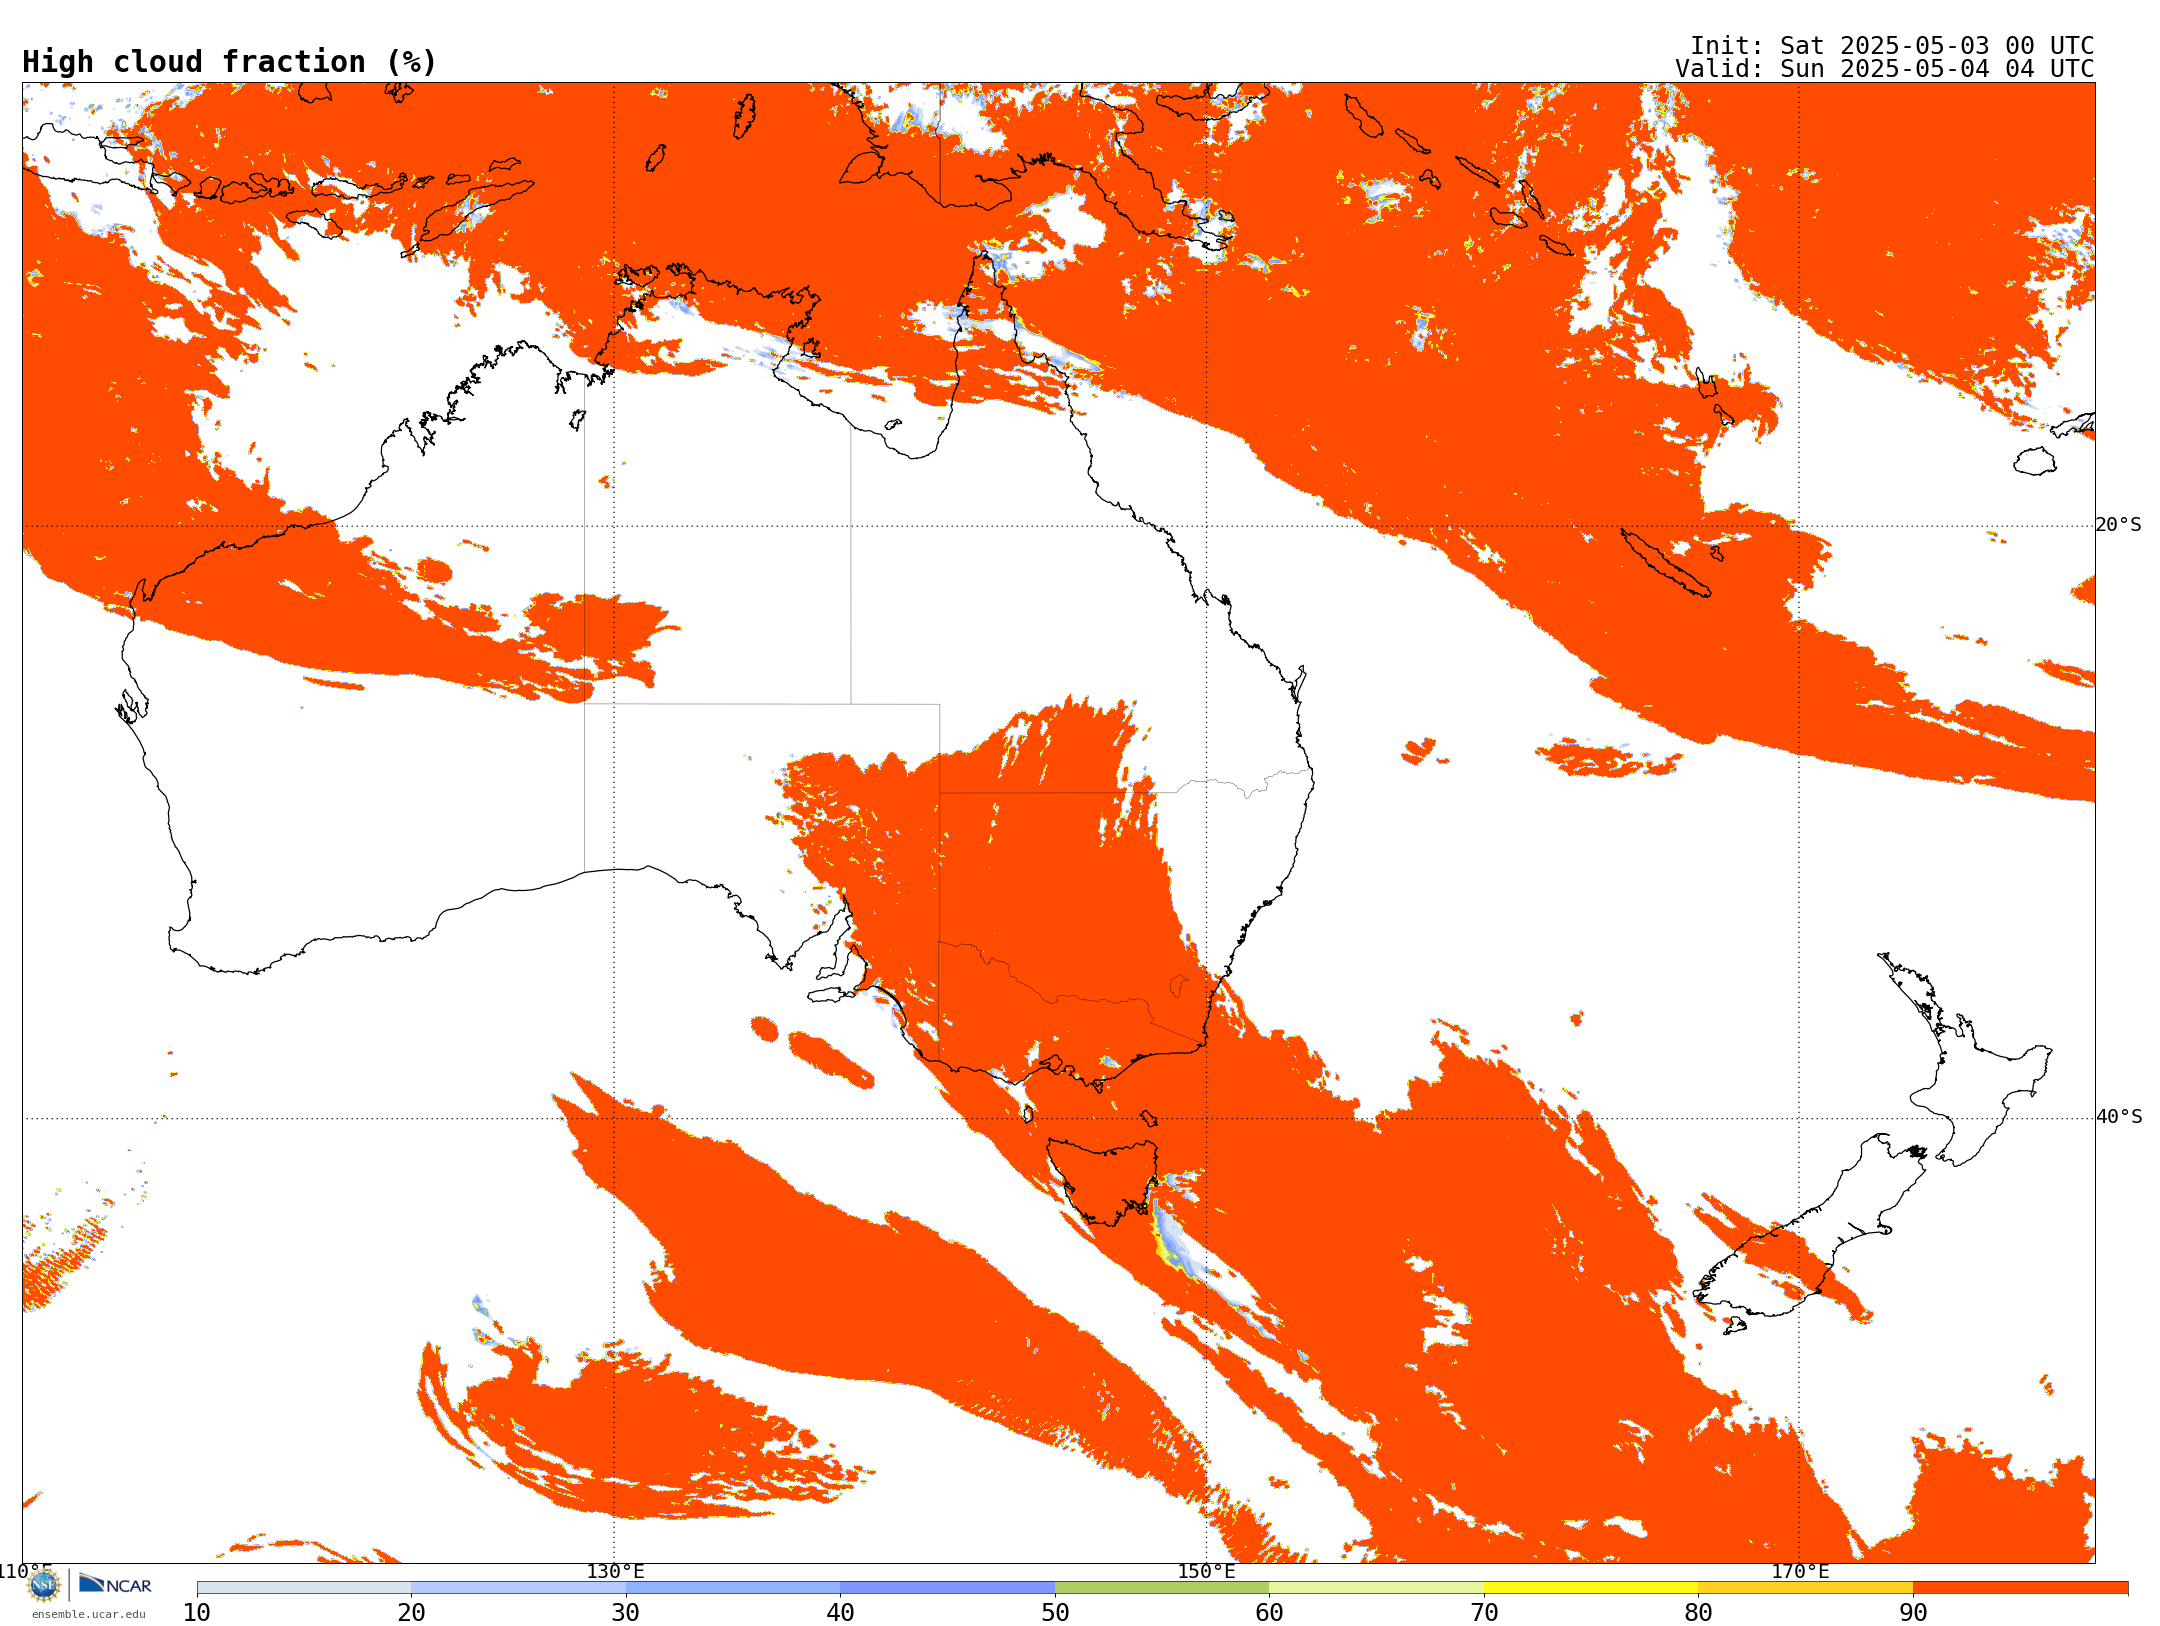This screenshot has height=1626, width=2160.
Task: Click the 90+ orange-red colorbar segment
Action: [2020, 1588]
